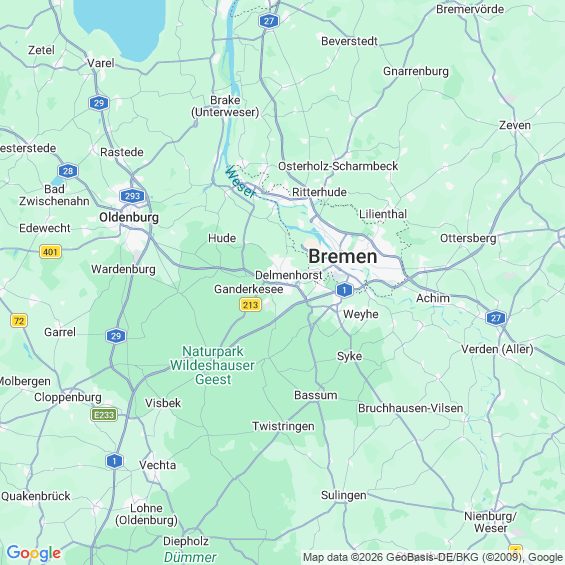
Task: Click the green E233 road shield
Action: coord(104,415)
